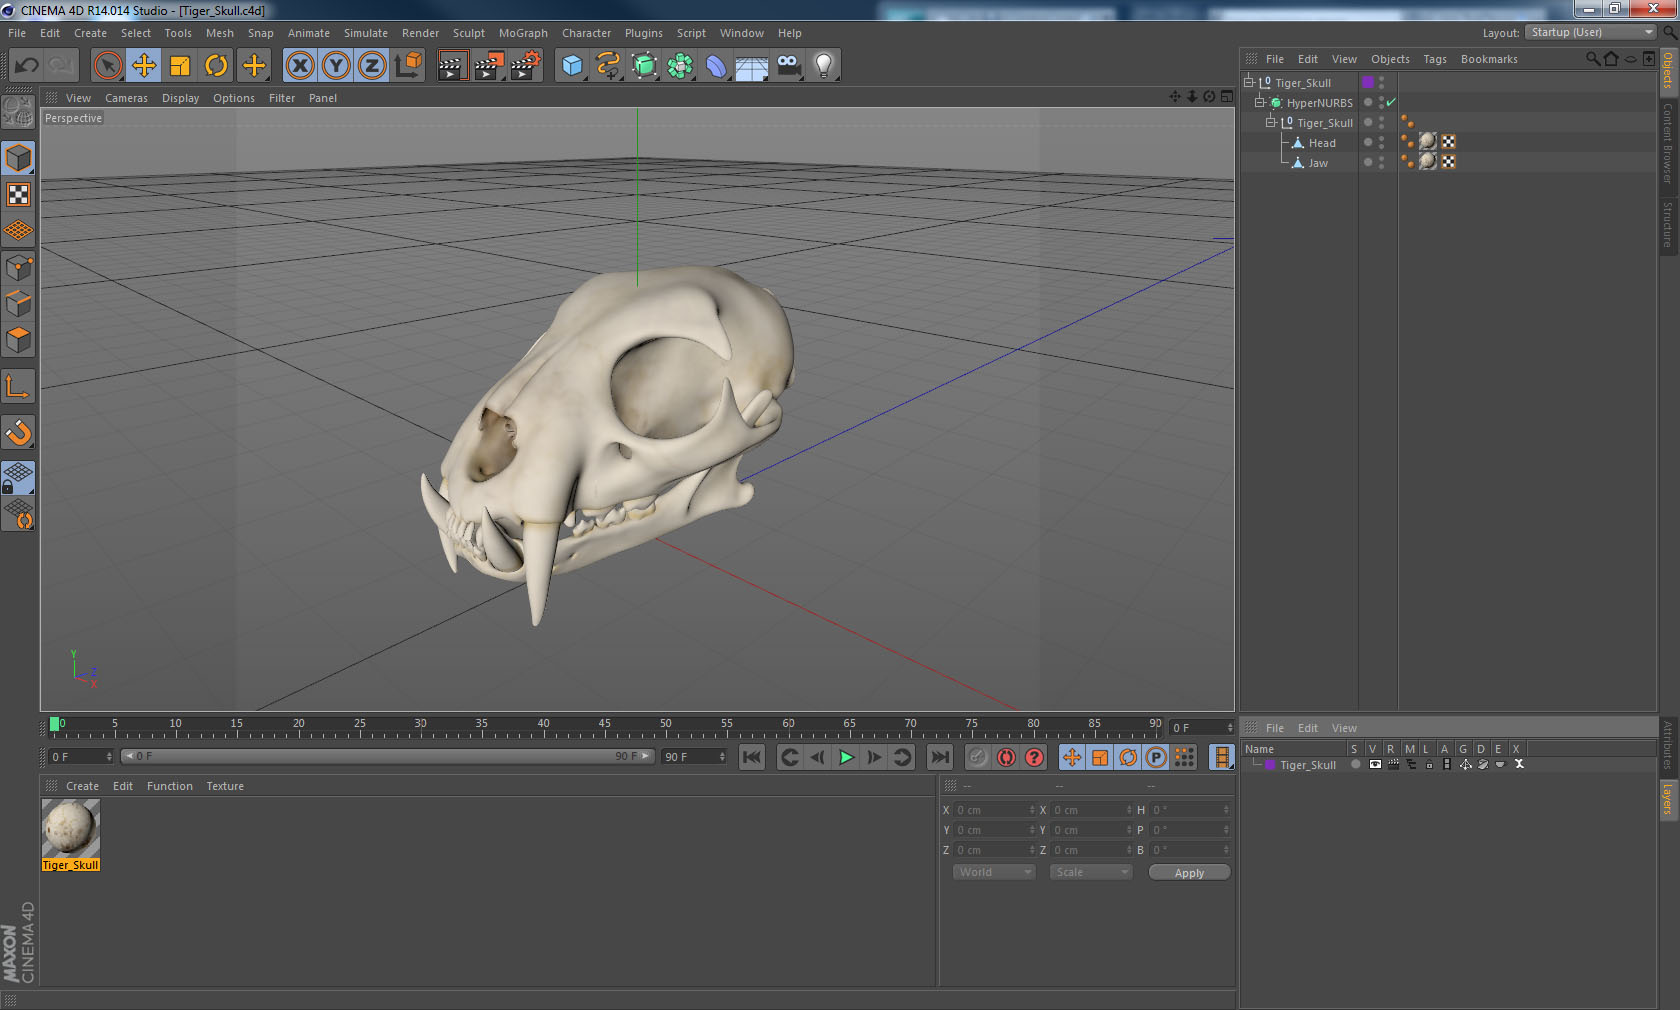Toggle Snap magnet icon
This screenshot has width=1680, height=1010.
pos(18,432)
